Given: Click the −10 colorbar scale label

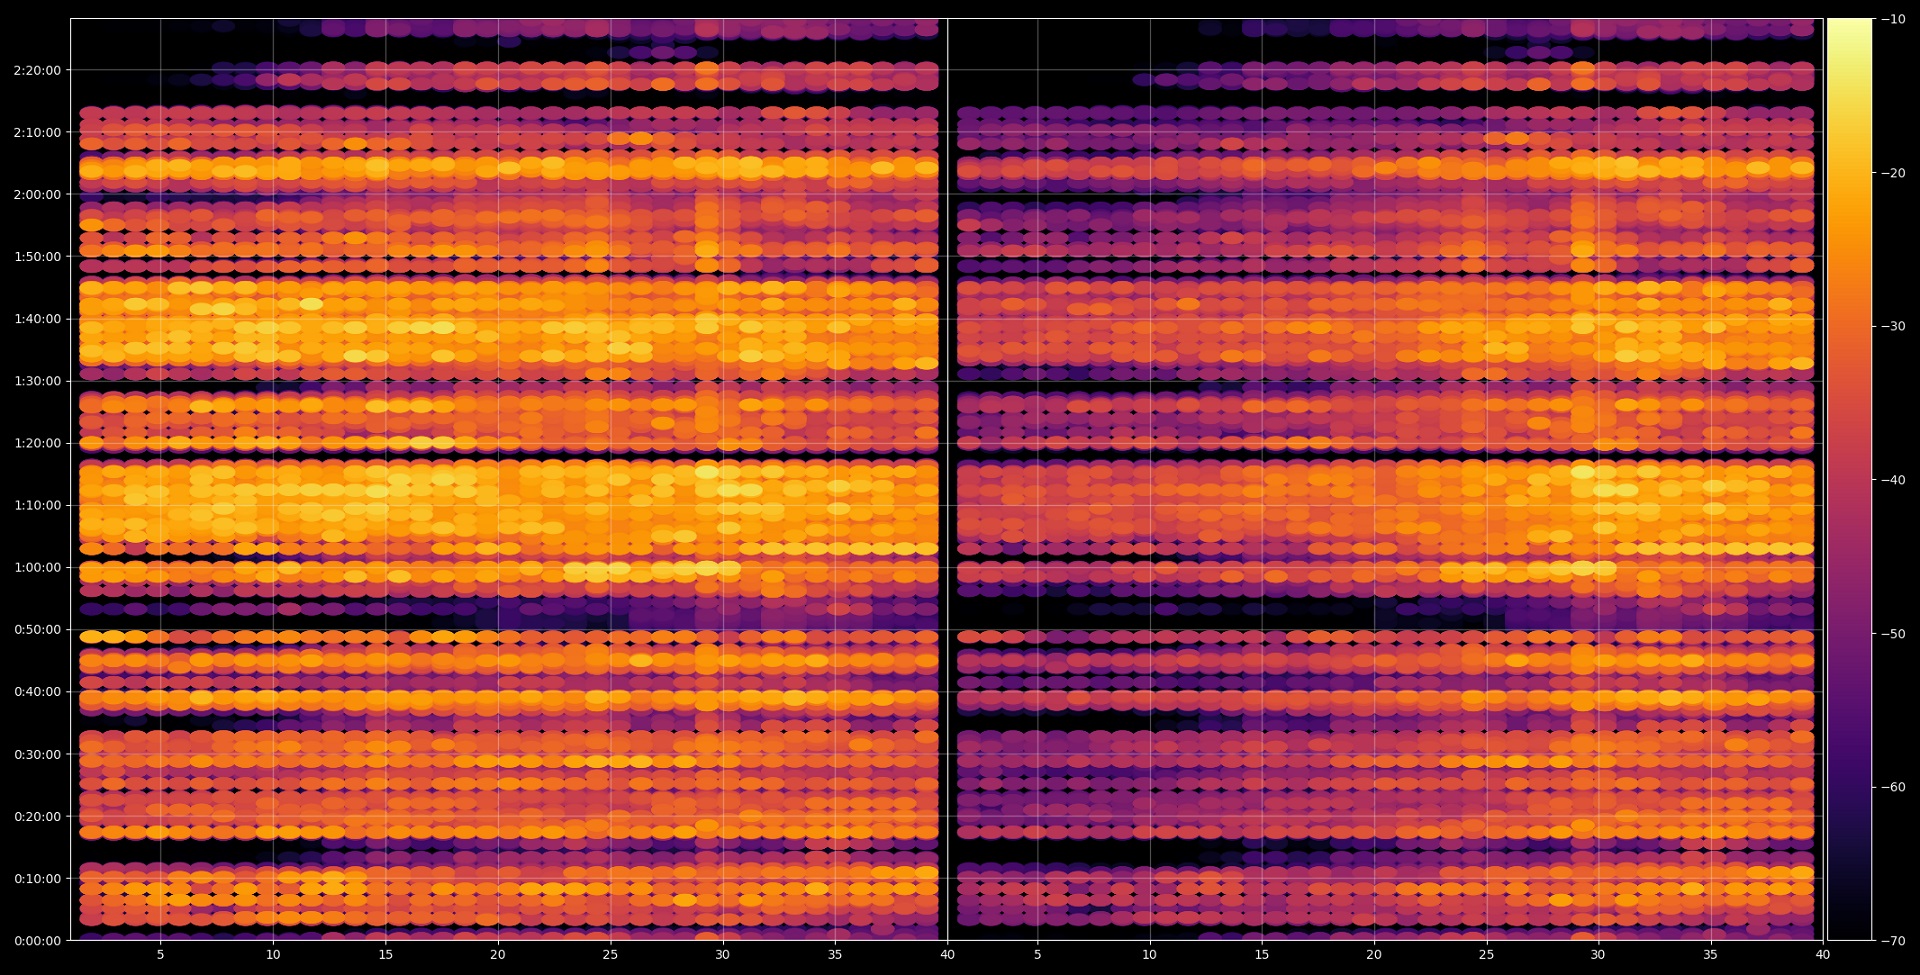Looking at the screenshot, I should click(1893, 20).
